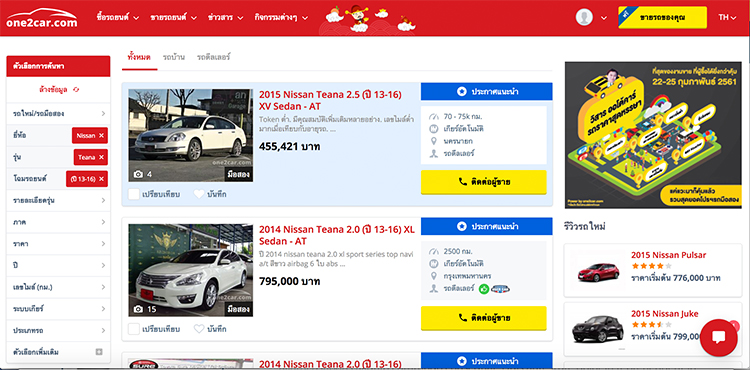Viewport: 750px width, 370px height.
Task: Switch to the รถบ้าน tab
Action: 173,57
